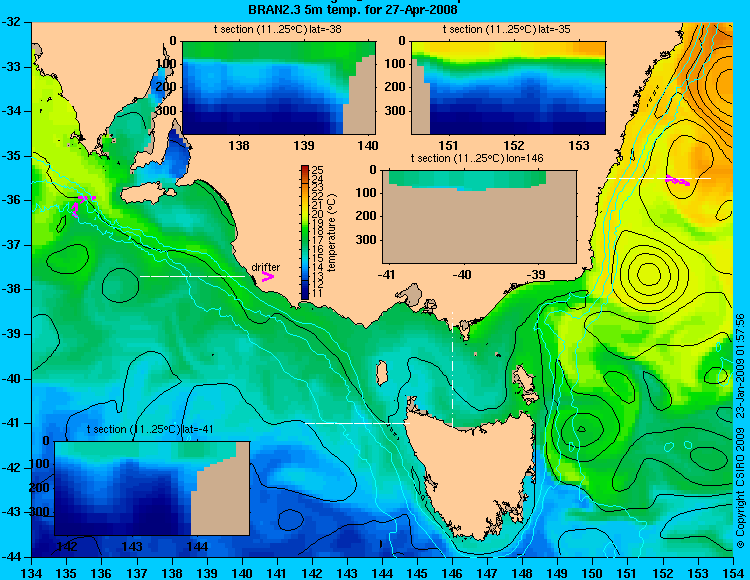This screenshot has height=580, width=750.
Task: Click the magenta drifter track near 135.5°E, -36
Action: (83, 205)
